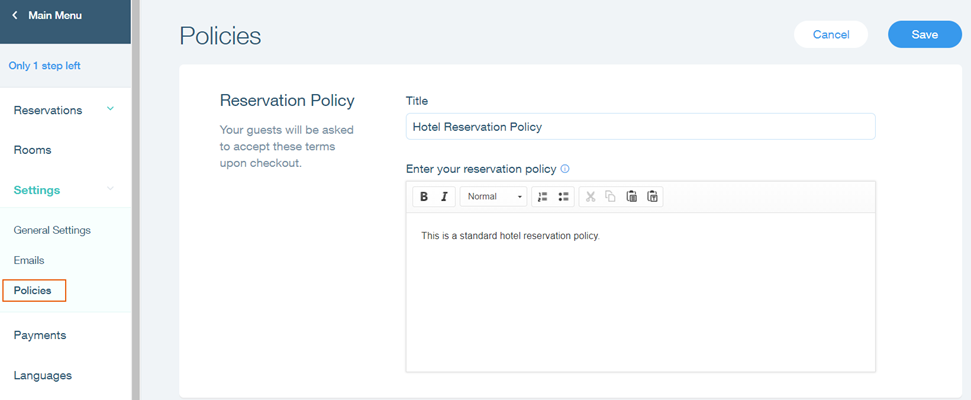The width and height of the screenshot is (971, 400).
Task: Click the Only 1 step left link
Action: (45, 66)
